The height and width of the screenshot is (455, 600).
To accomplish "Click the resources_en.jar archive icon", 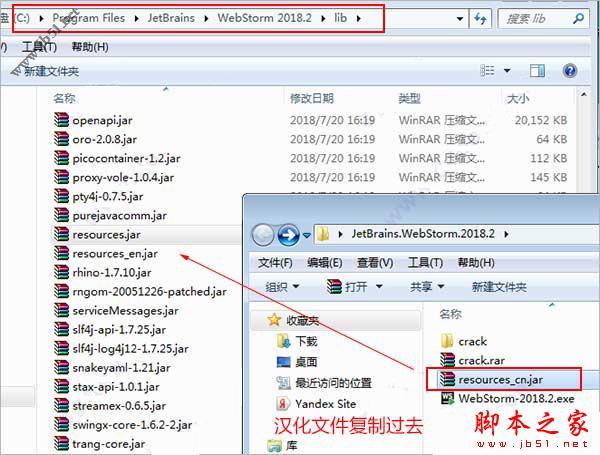I will click(x=61, y=253).
